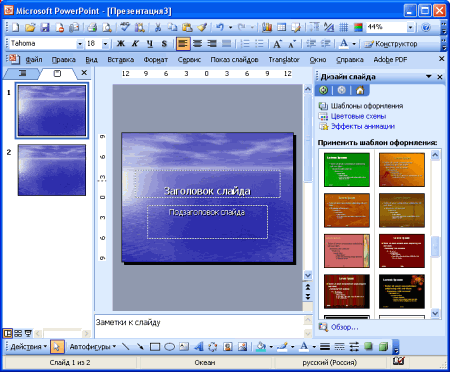Select the Rectangle drawing tool
The height and width of the screenshot is (372, 450).
(155, 347)
